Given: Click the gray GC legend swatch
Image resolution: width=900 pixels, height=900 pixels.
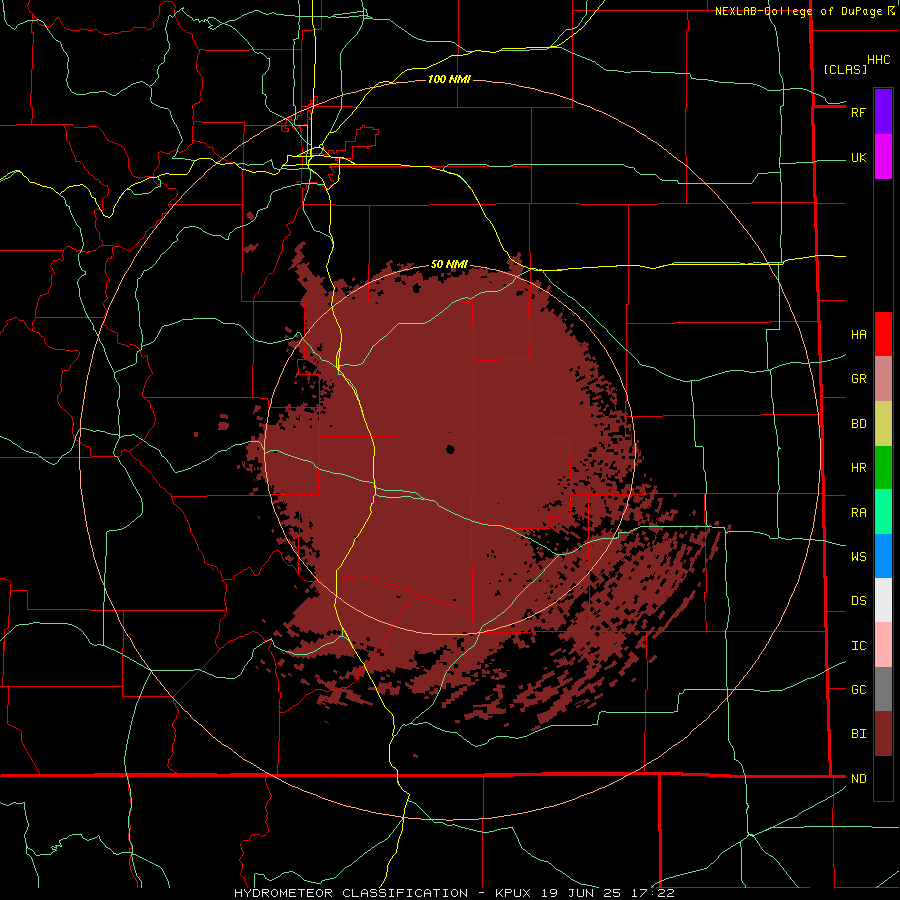Looking at the screenshot, I should click(x=883, y=689).
